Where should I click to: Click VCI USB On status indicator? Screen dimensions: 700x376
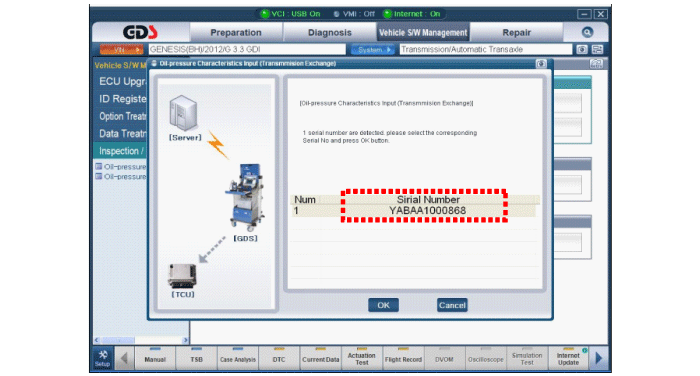(290, 14)
